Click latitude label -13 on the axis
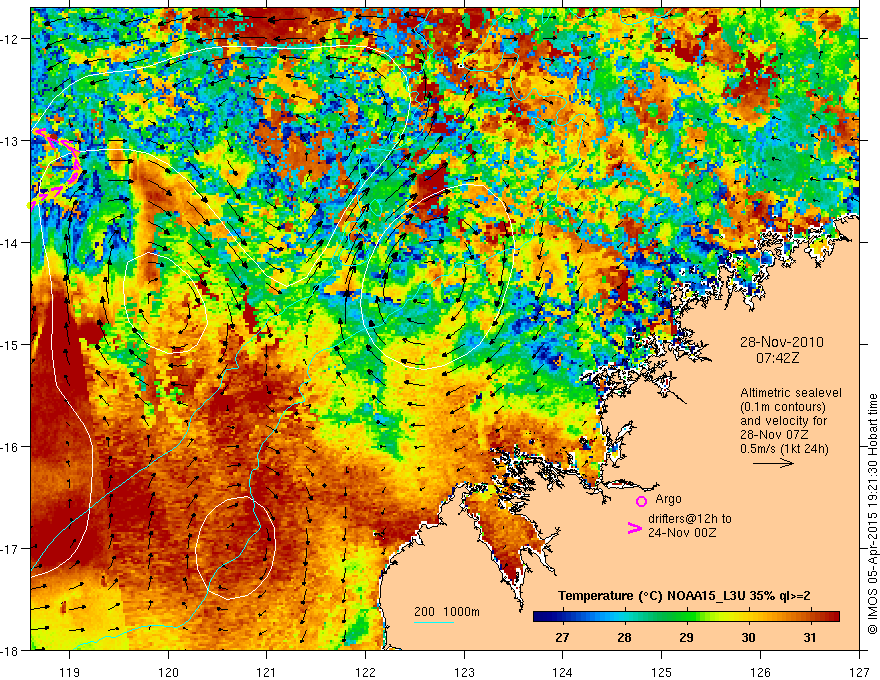This screenshot has width=880, height=680. [x=10, y=141]
